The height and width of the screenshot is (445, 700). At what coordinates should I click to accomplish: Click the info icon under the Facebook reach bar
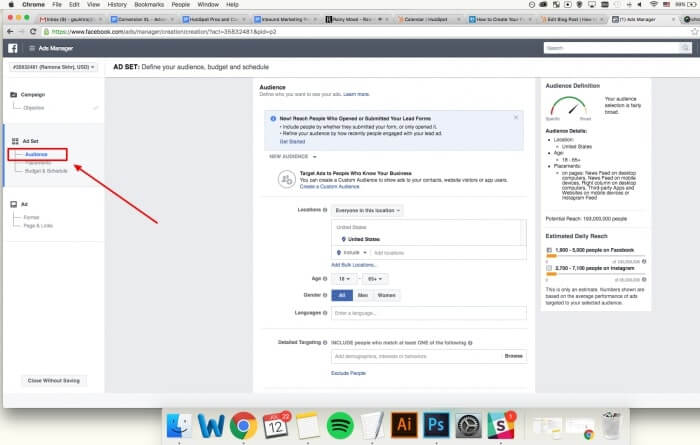coord(644,262)
